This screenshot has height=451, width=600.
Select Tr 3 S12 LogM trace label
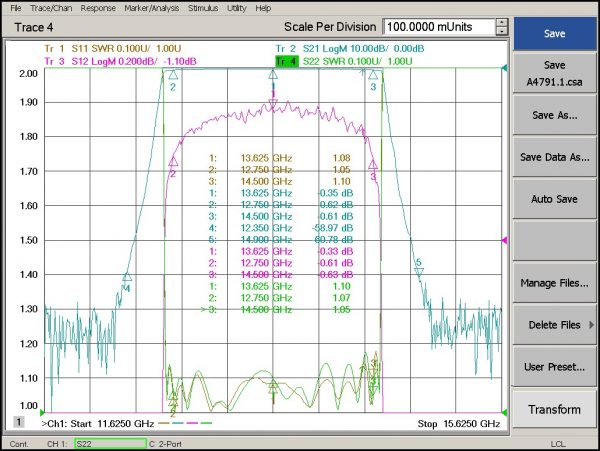tap(120, 61)
